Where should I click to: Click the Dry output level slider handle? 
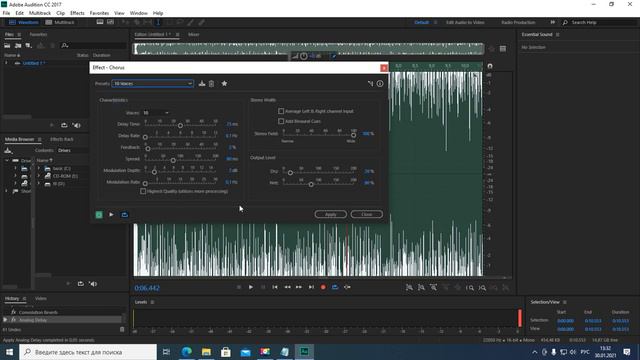(x=290, y=173)
